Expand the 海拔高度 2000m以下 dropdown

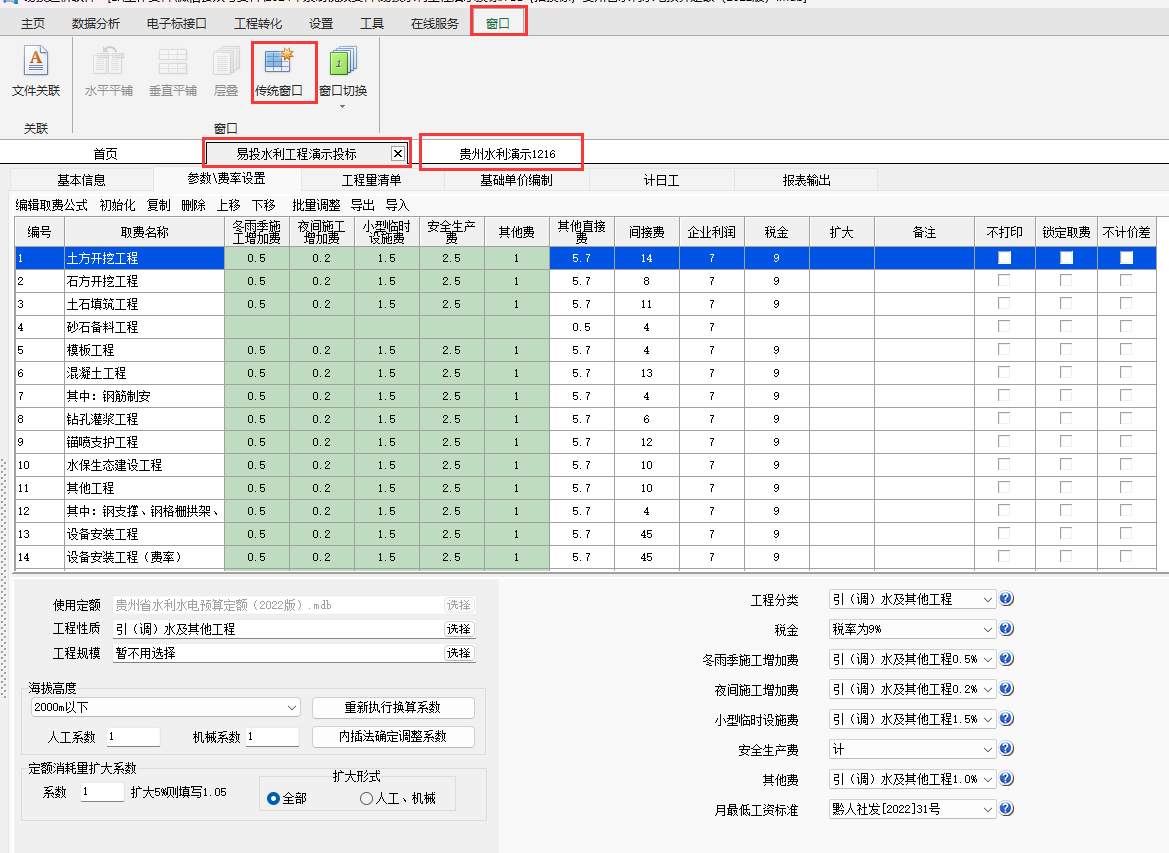pos(292,707)
